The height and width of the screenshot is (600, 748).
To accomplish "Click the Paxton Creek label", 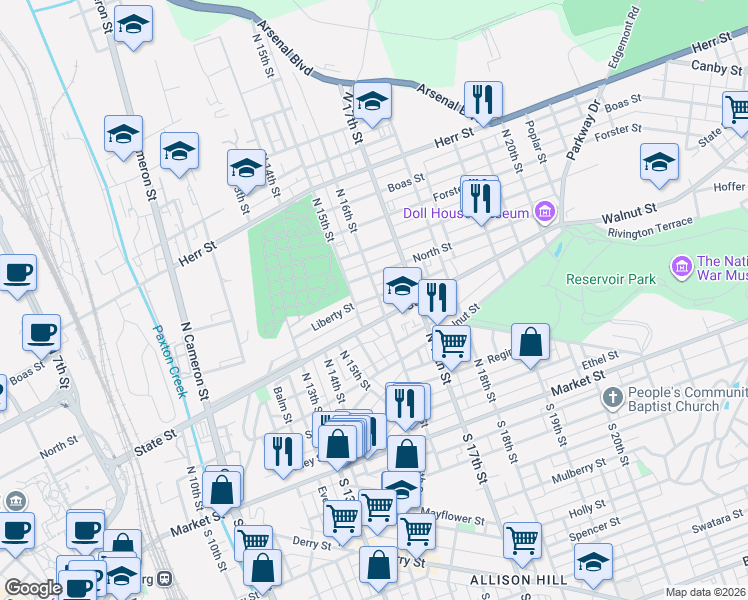I will tap(169, 362).
